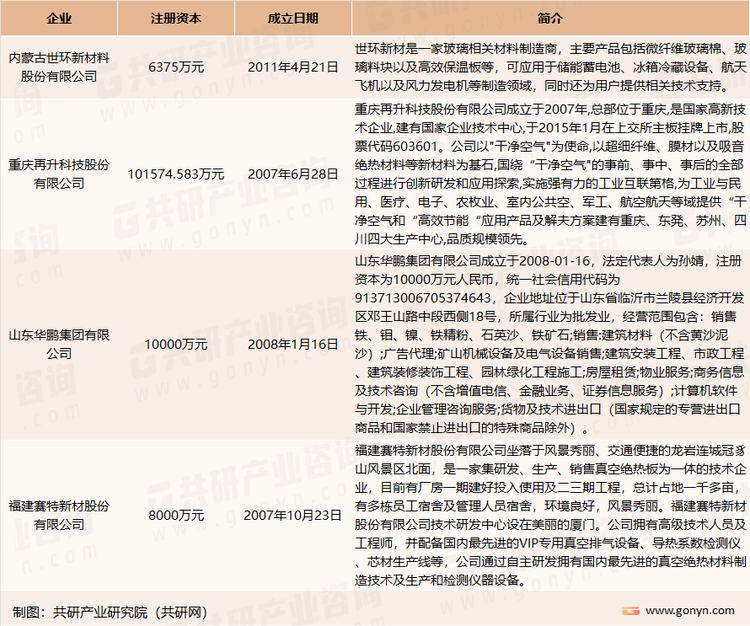750x626 pixels.
Task: Select the 2011年4月21日 date cell
Action: coord(293,67)
